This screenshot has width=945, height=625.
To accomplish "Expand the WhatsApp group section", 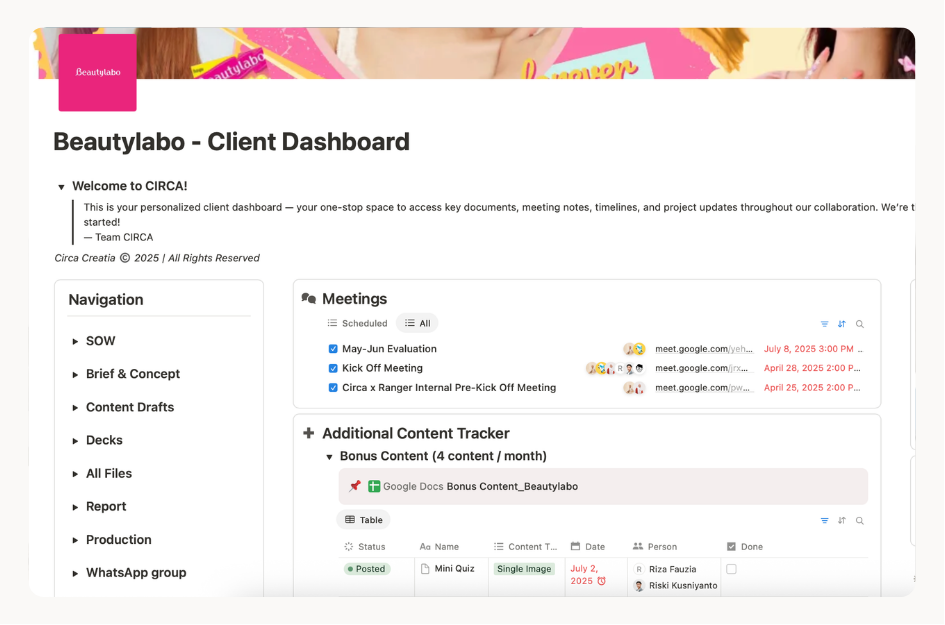I will click(x=75, y=574).
